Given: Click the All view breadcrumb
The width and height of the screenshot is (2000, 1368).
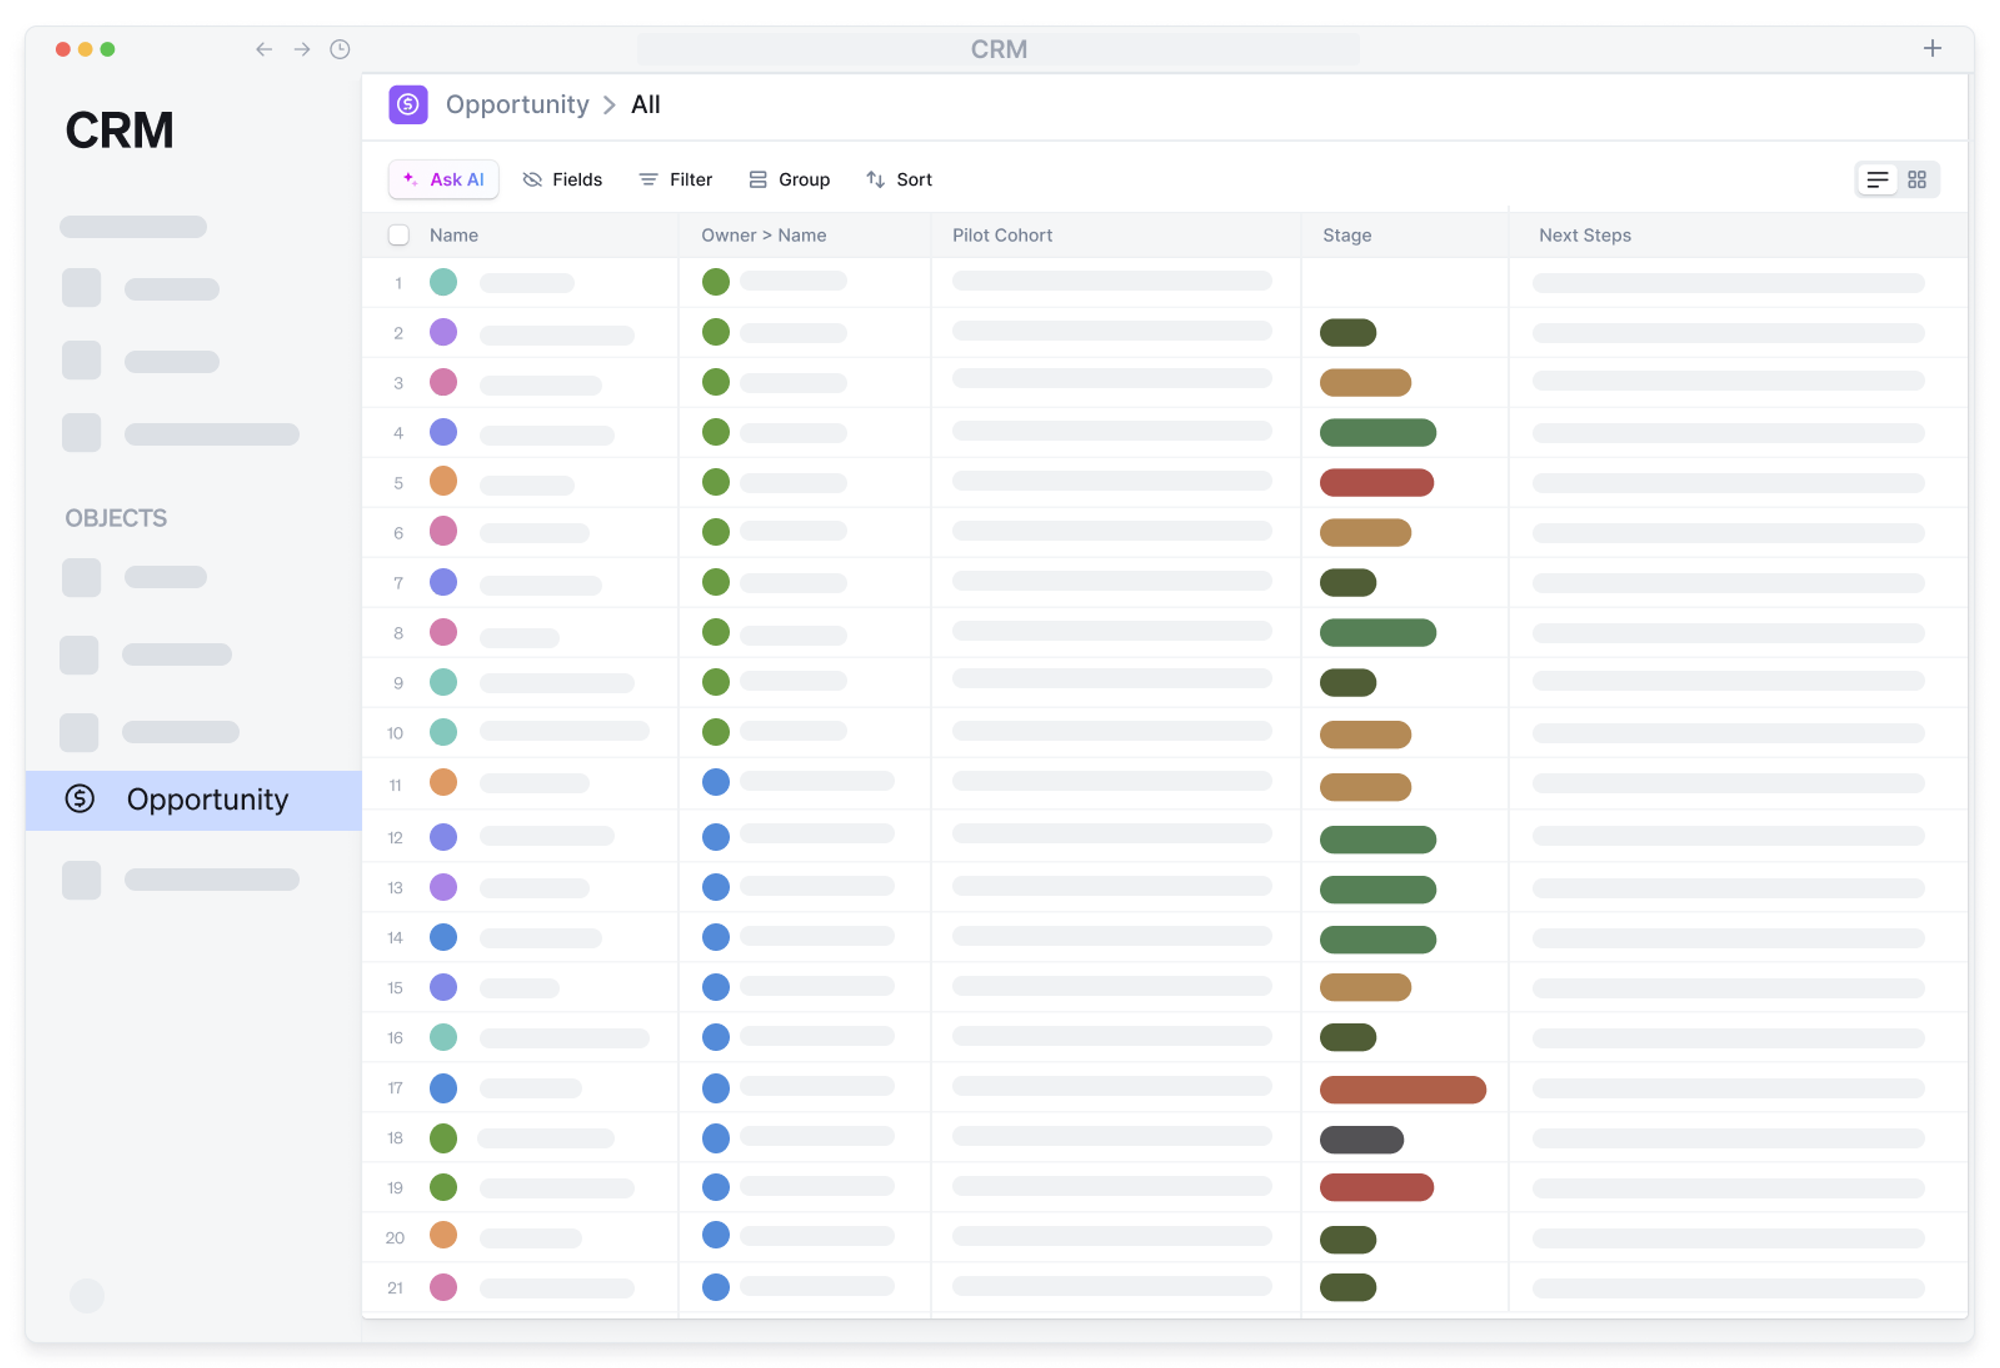Looking at the screenshot, I should point(645,105).
